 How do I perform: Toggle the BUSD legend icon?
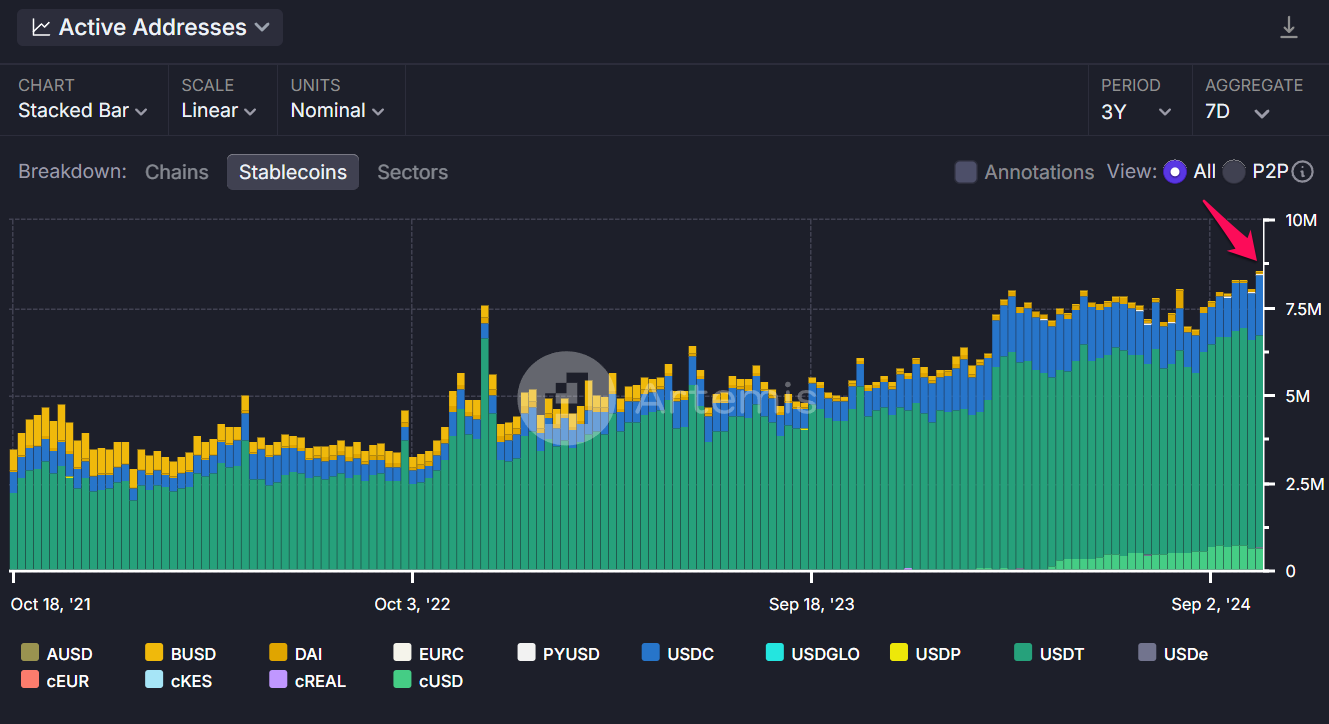(x=154, y=654)
